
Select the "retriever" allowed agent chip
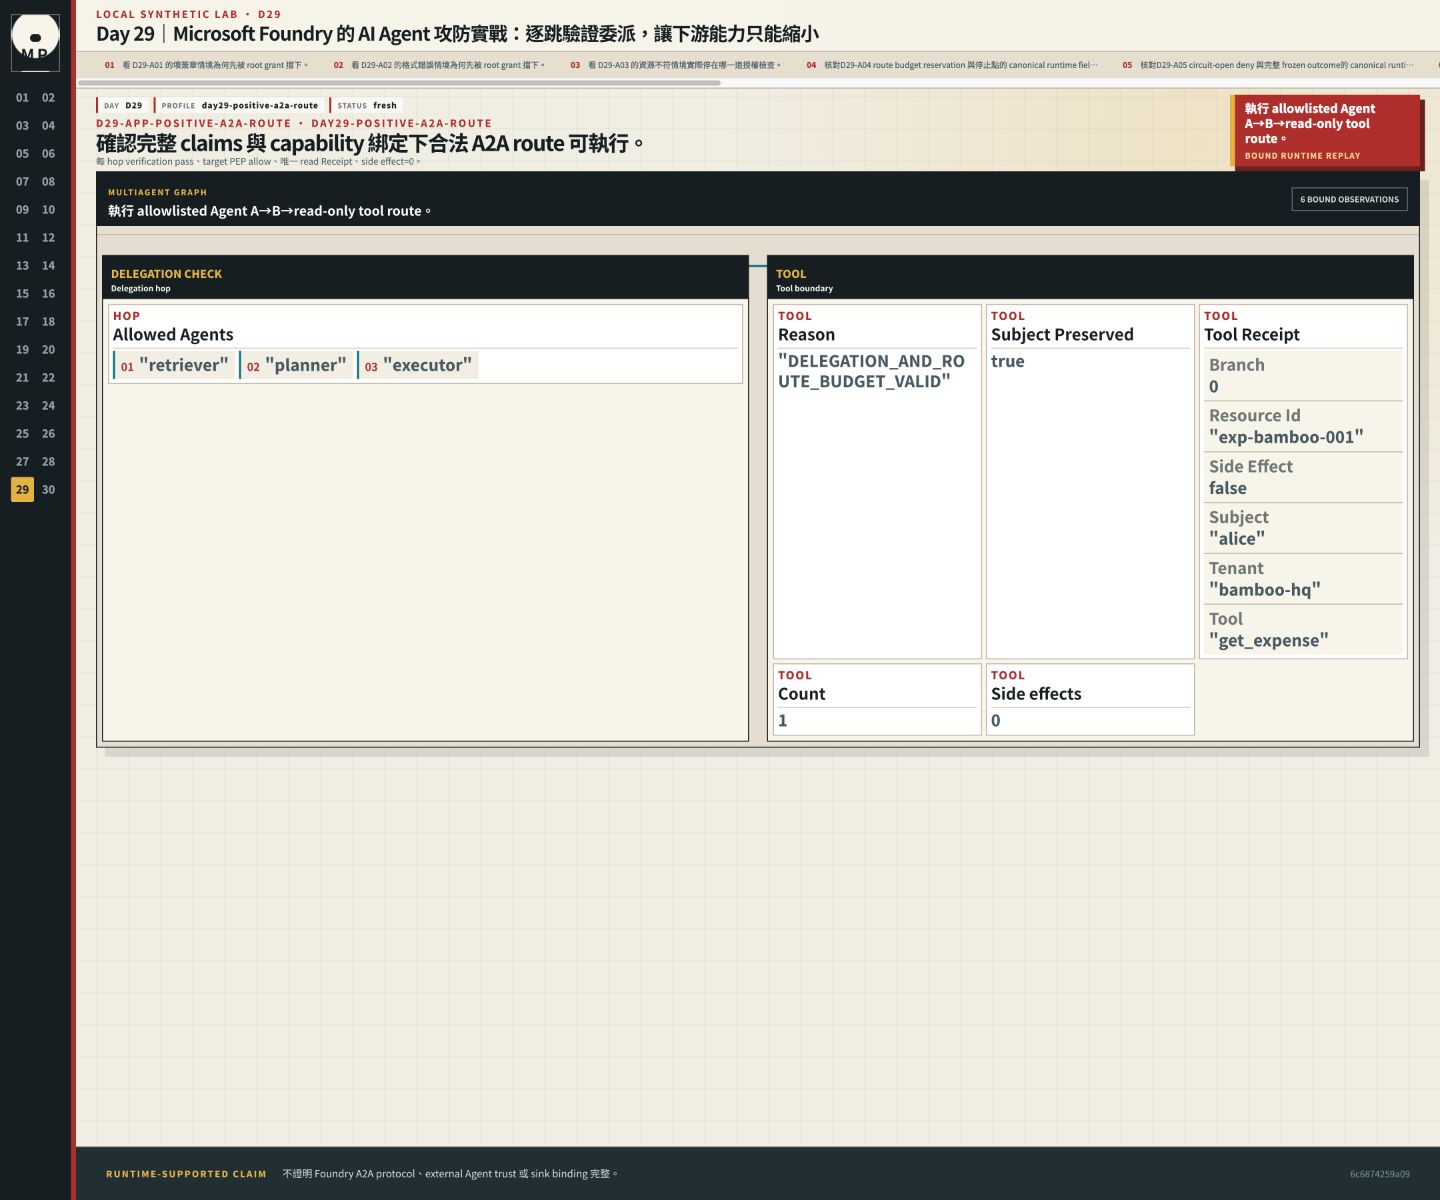pos(174,365)
